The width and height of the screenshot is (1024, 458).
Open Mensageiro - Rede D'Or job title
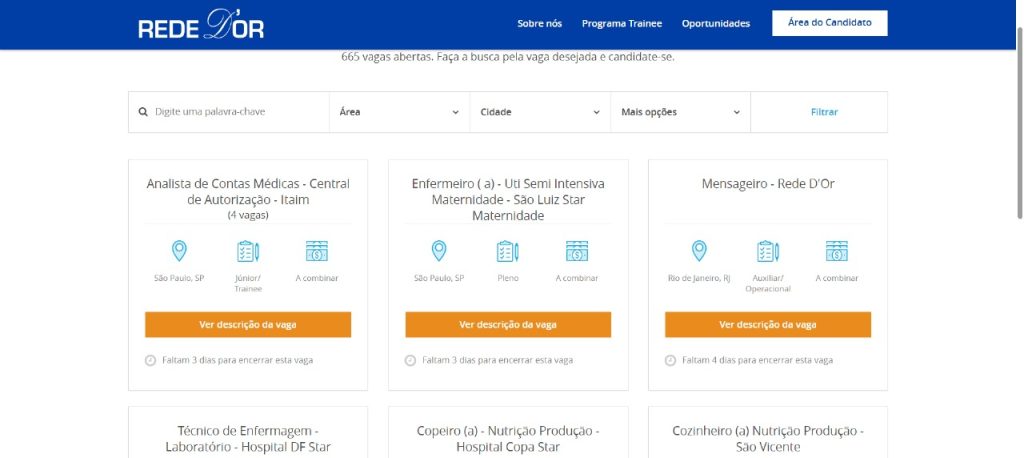pyautogui.click(x=768, y=184)
